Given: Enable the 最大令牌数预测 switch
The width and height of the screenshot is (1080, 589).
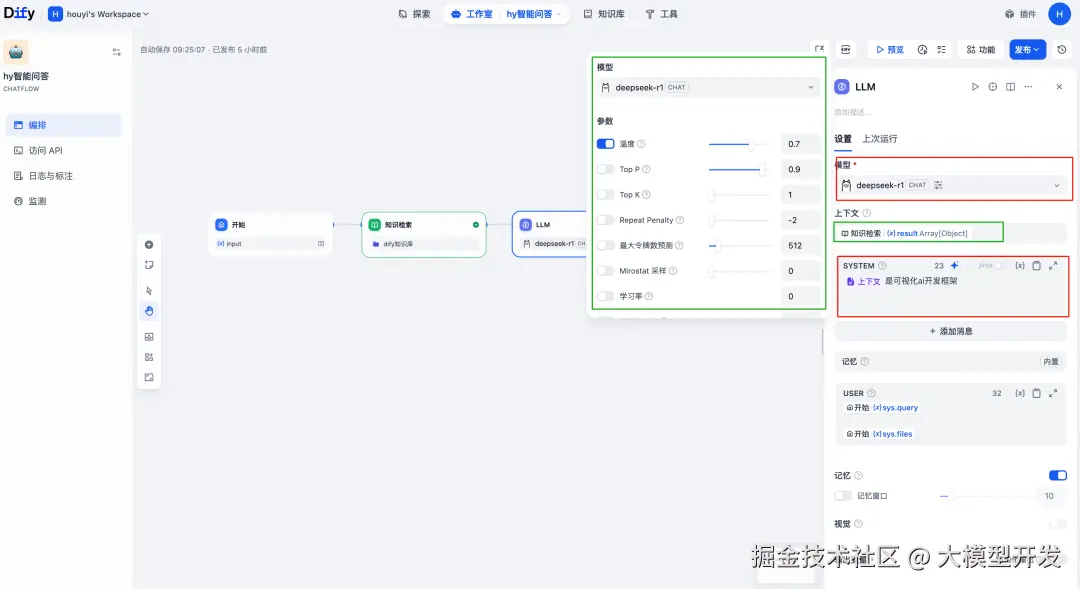Looking at the screenshot, I should coord(605,245).
